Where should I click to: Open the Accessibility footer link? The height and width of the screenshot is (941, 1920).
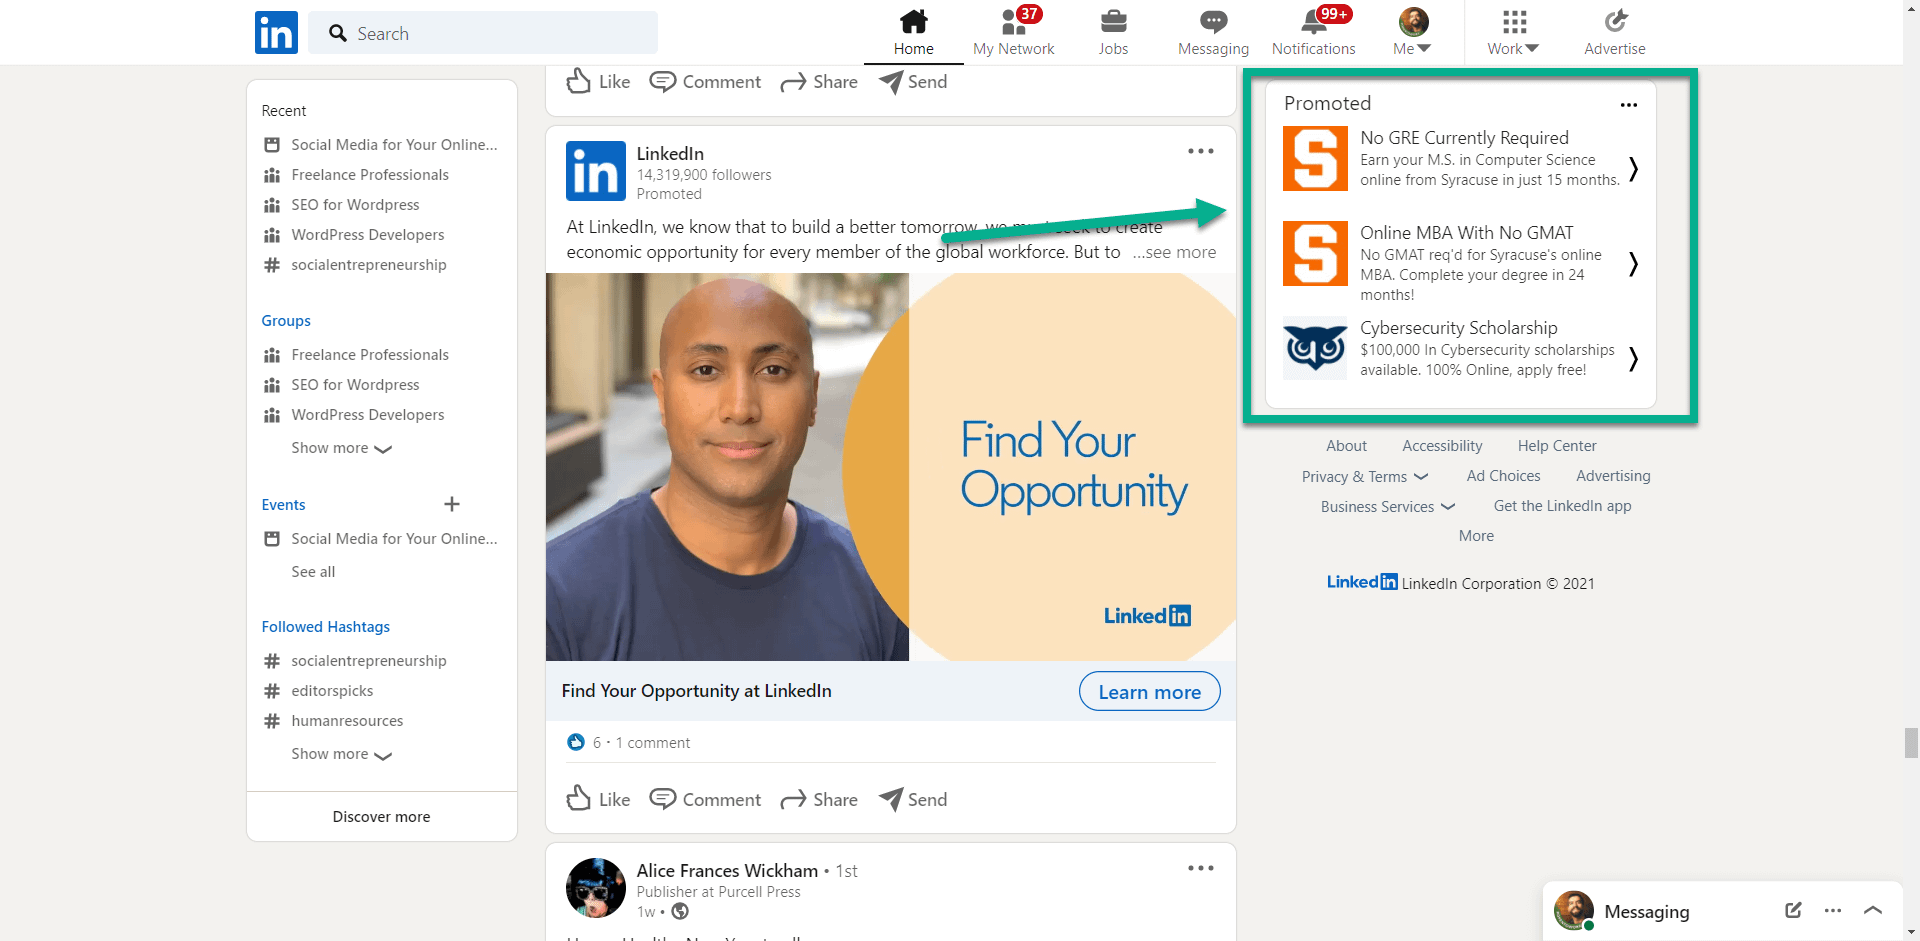click(1442, 446)
